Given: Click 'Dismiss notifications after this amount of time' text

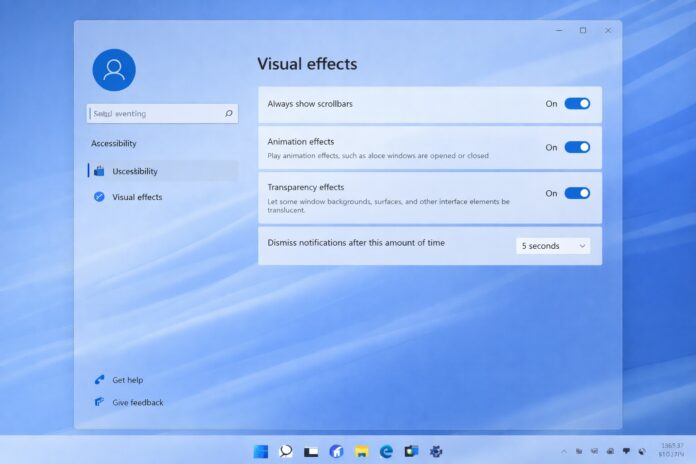Looking at the screenshot, I should (356, 243).
